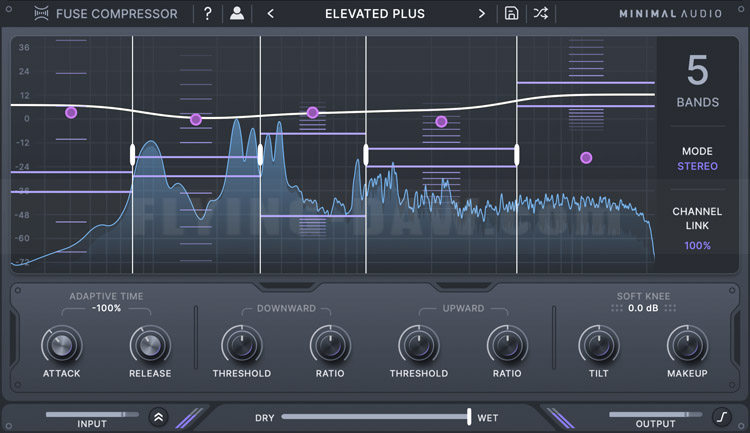750x433 pixels.
Task: Click the SOFT KNEE label
Action: 643,297
